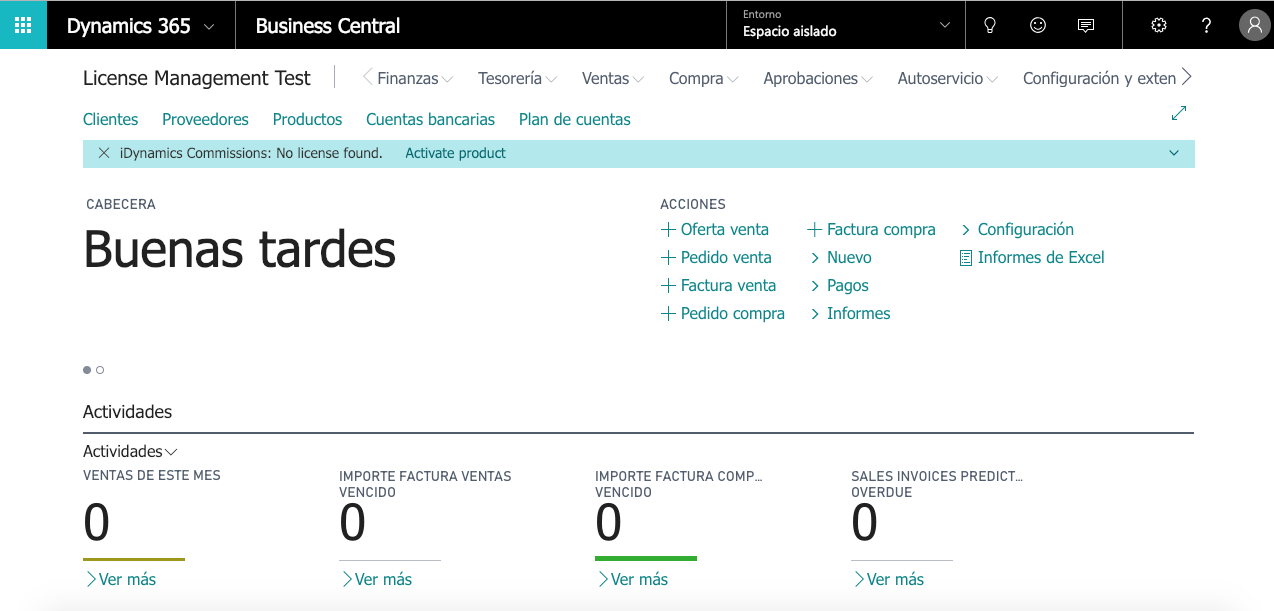Image resolution: width=1274 pixels, height=611 pixels.
Task: Expand the Pagos action group
Action: pyautogui.click(x=839, y=285)
